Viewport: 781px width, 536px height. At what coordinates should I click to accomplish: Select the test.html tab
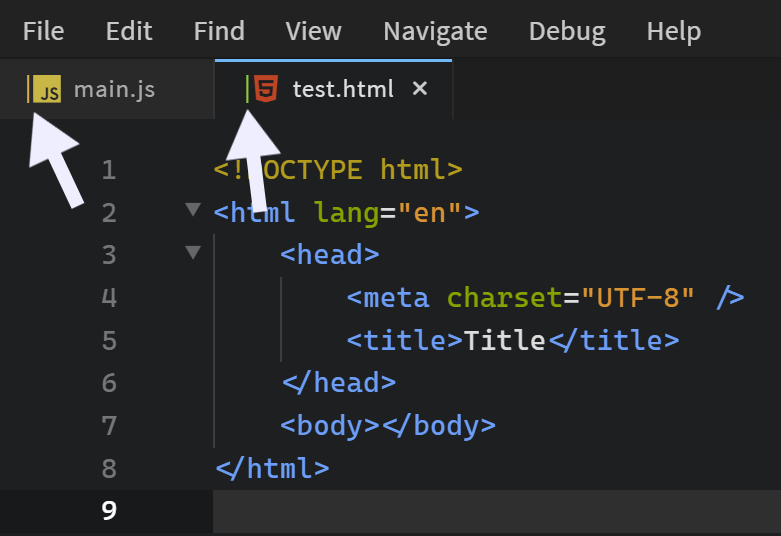(x=342, y=90)
